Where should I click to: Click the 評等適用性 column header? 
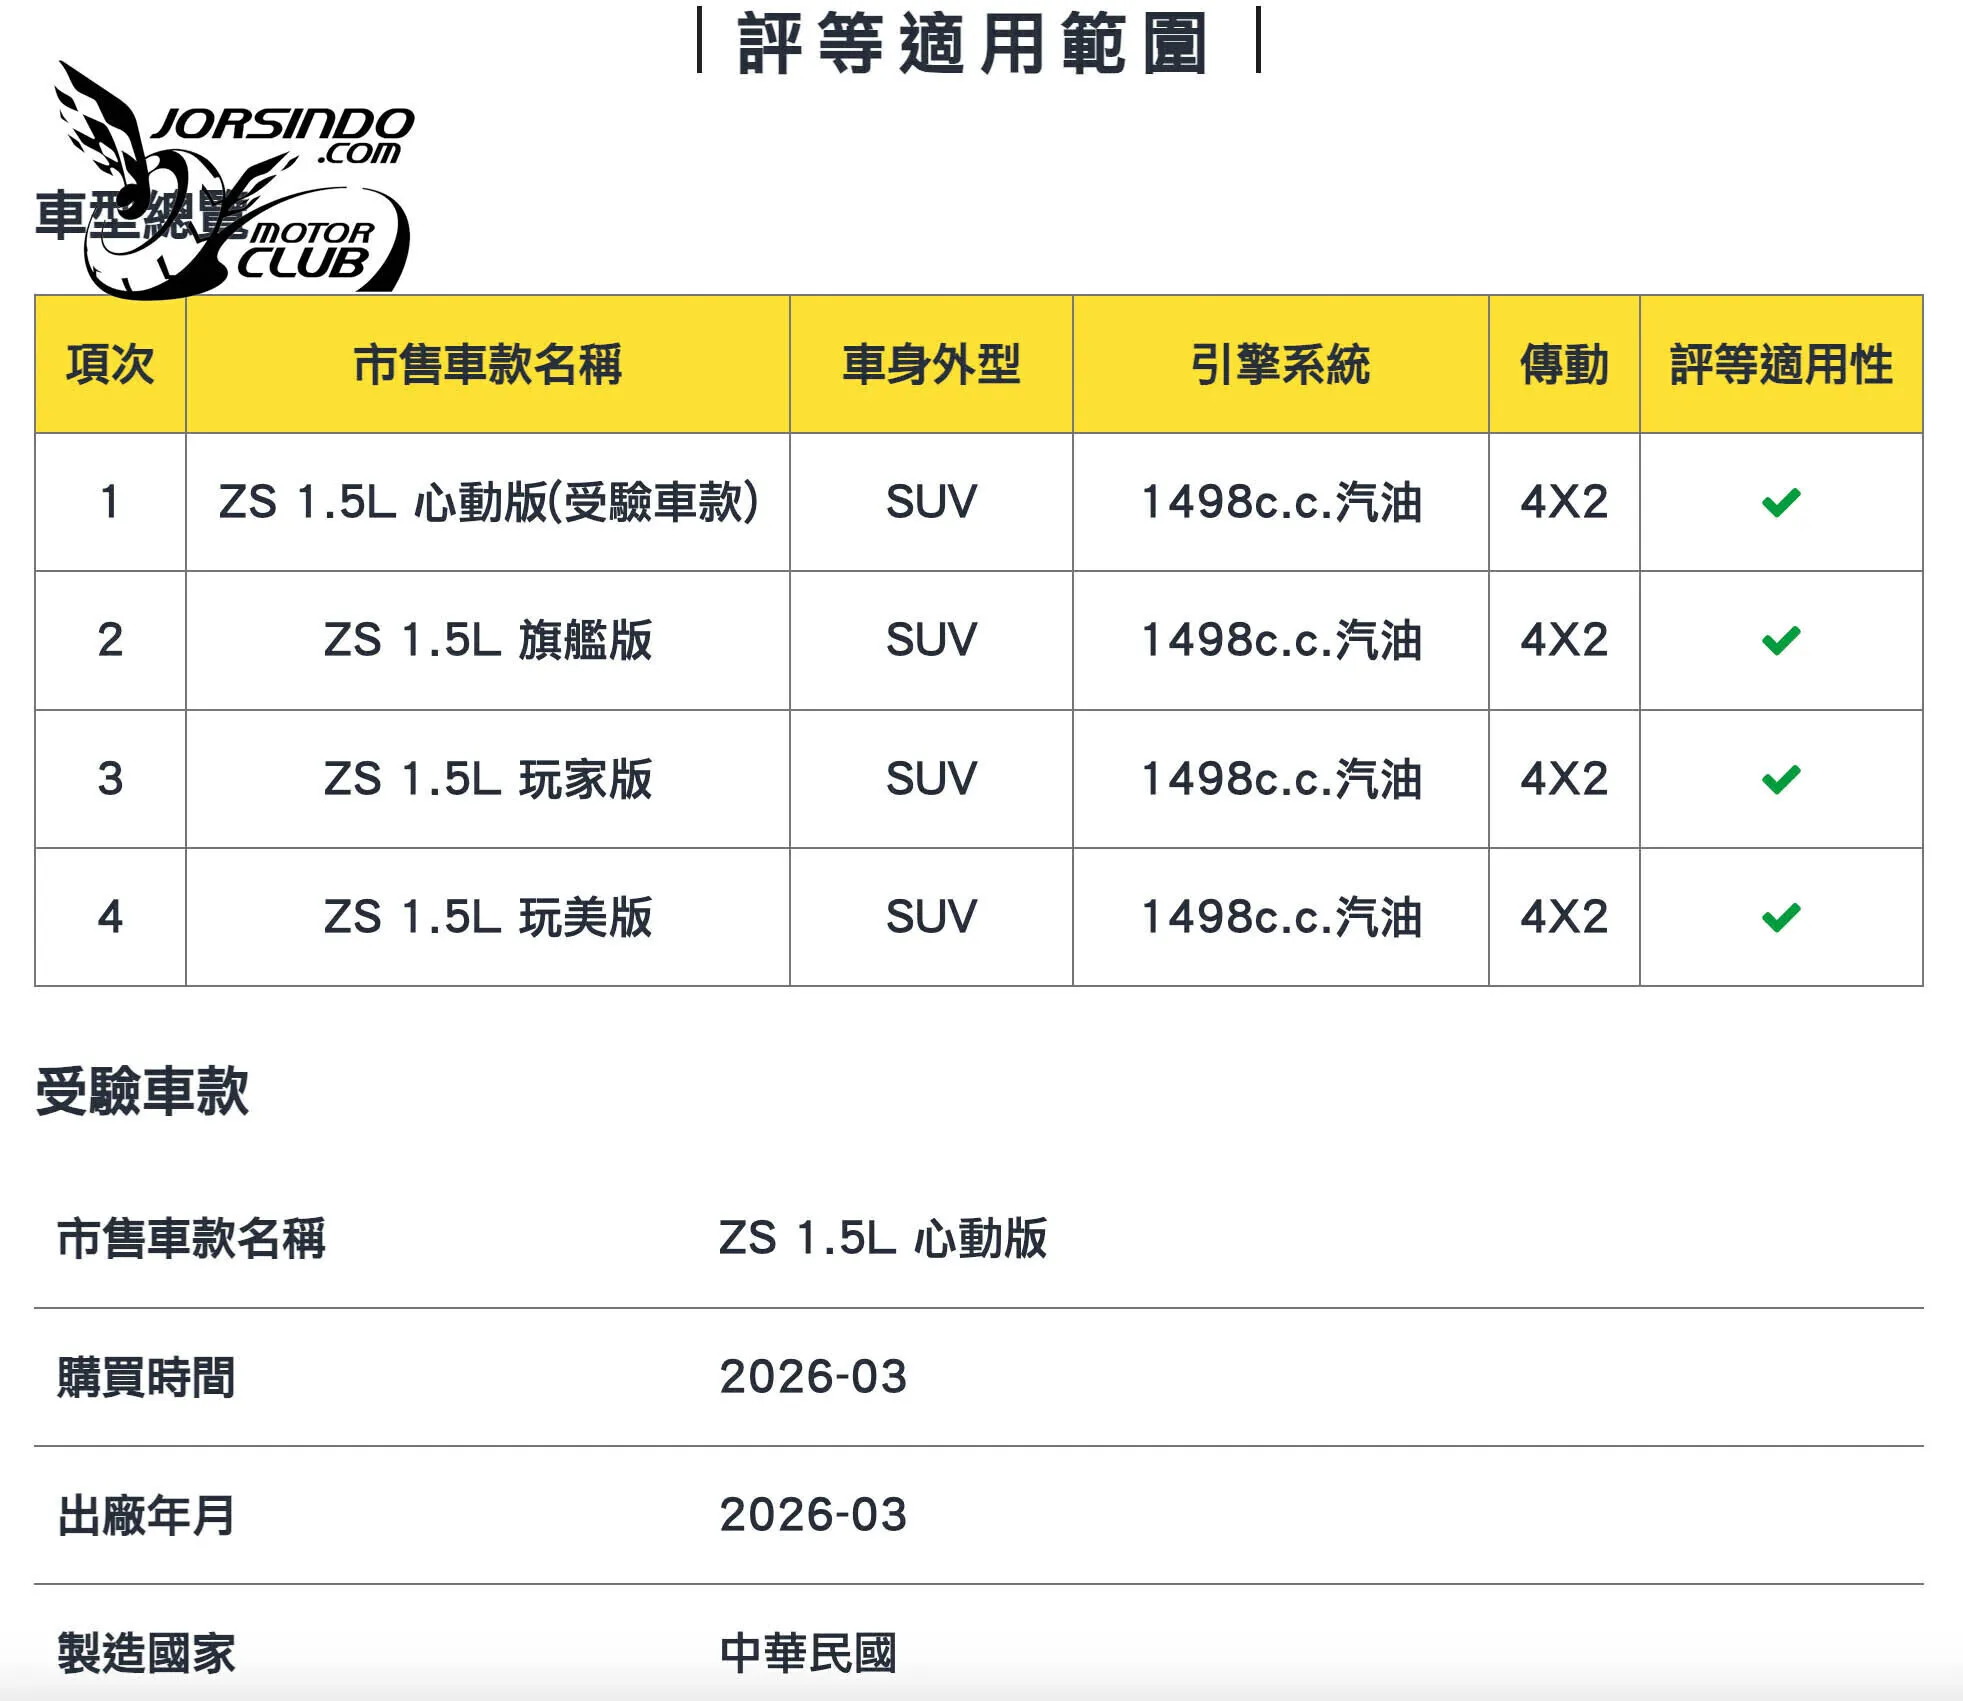click(1781, 364)
